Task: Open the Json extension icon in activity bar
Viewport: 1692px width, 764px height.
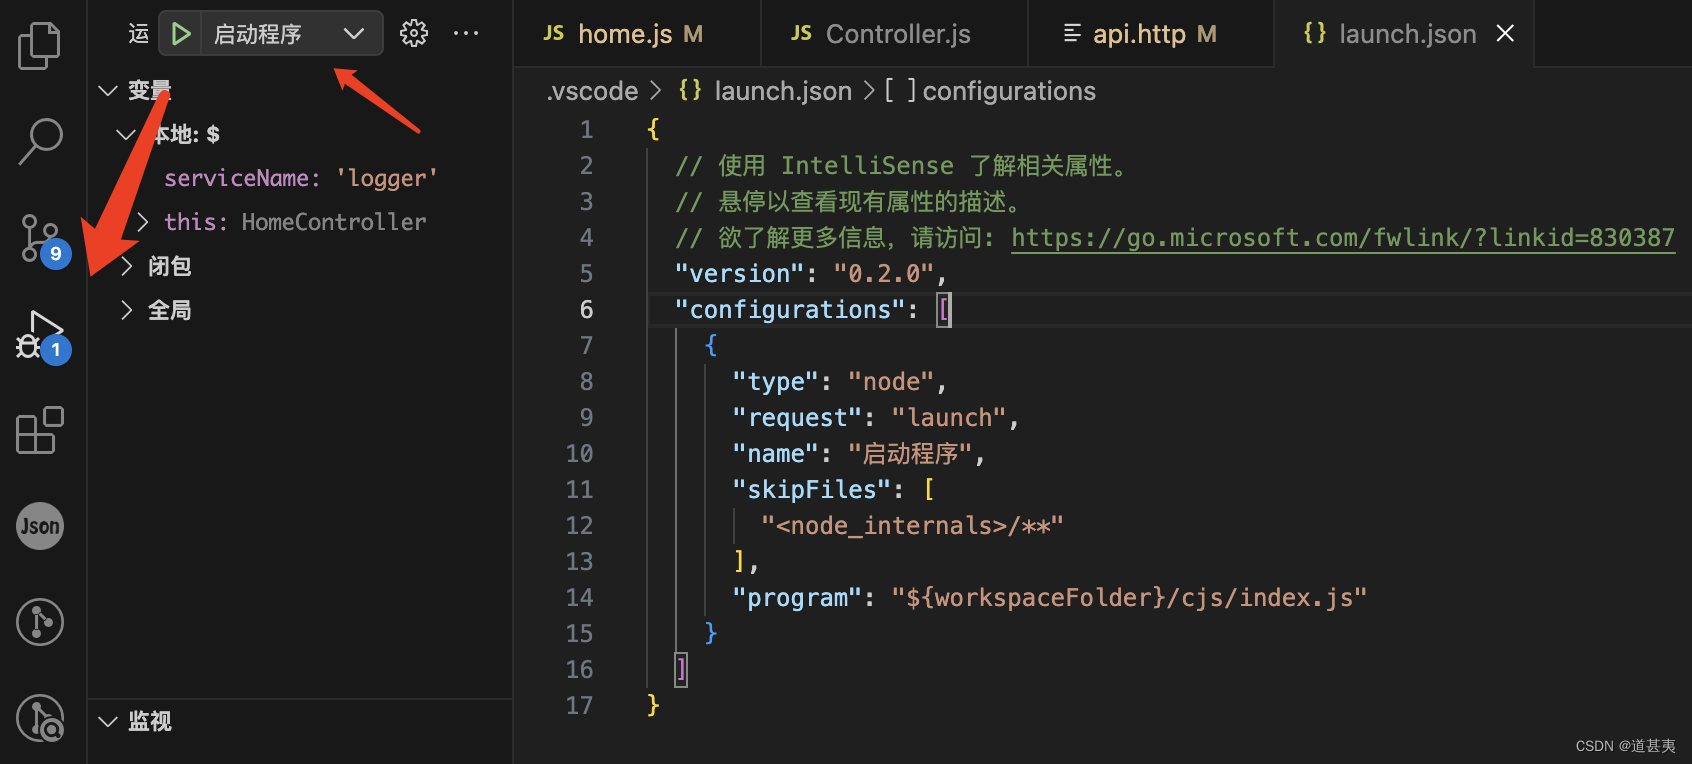Action: 40,526
